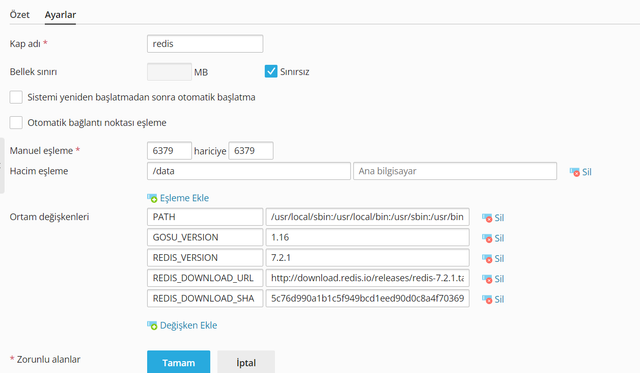Image resolution: width=640 pixels, height=373 pixels.
Task: Click delete icon on PATH variable row
Action: pyautogui.click(x=487, y=218)
